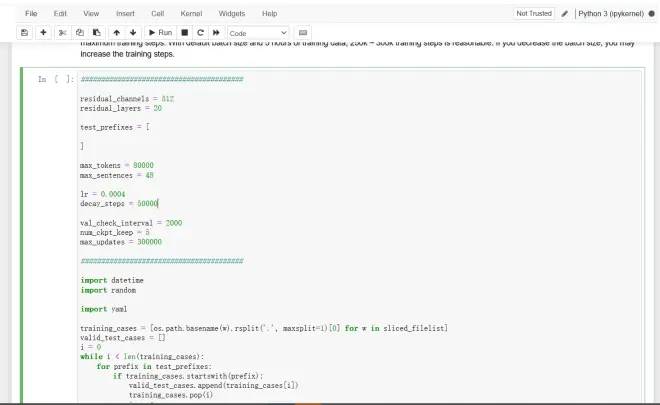Open the Edit menu
Image resolution: width=660 pixels, height=405 pixels.
click(x=60, y=13)
